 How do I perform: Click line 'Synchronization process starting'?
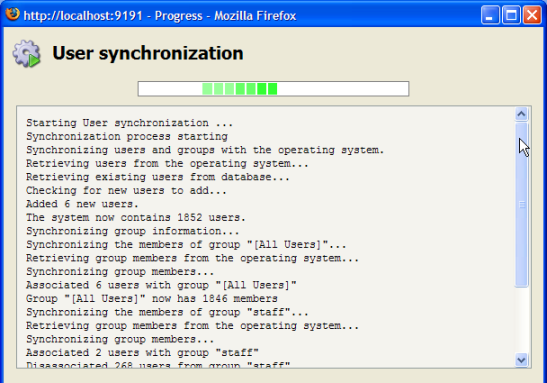[127, 136]
